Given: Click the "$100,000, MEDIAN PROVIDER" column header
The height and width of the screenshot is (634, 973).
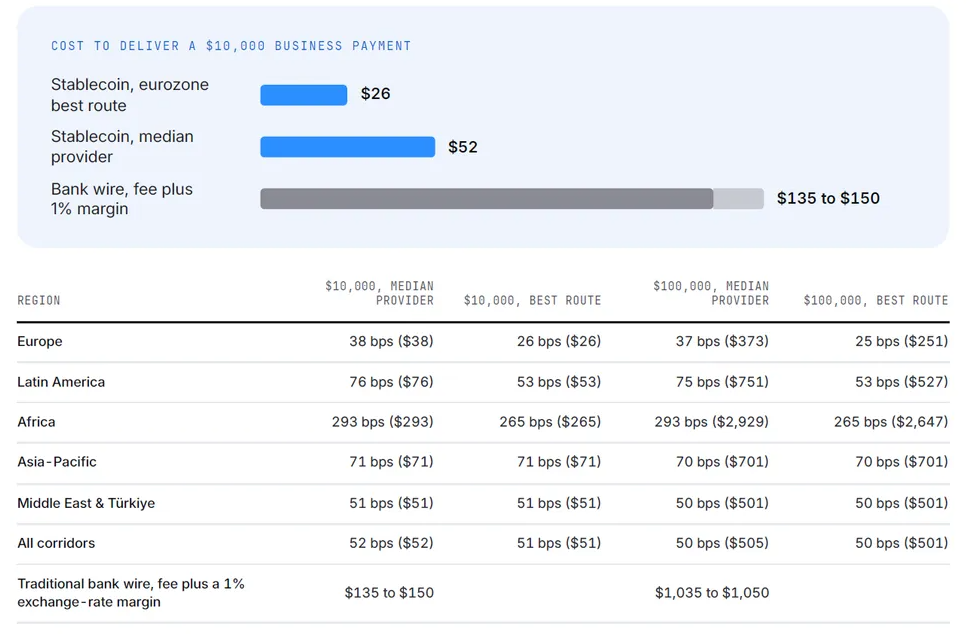Looking at the screenshot, I should (711, 293).
